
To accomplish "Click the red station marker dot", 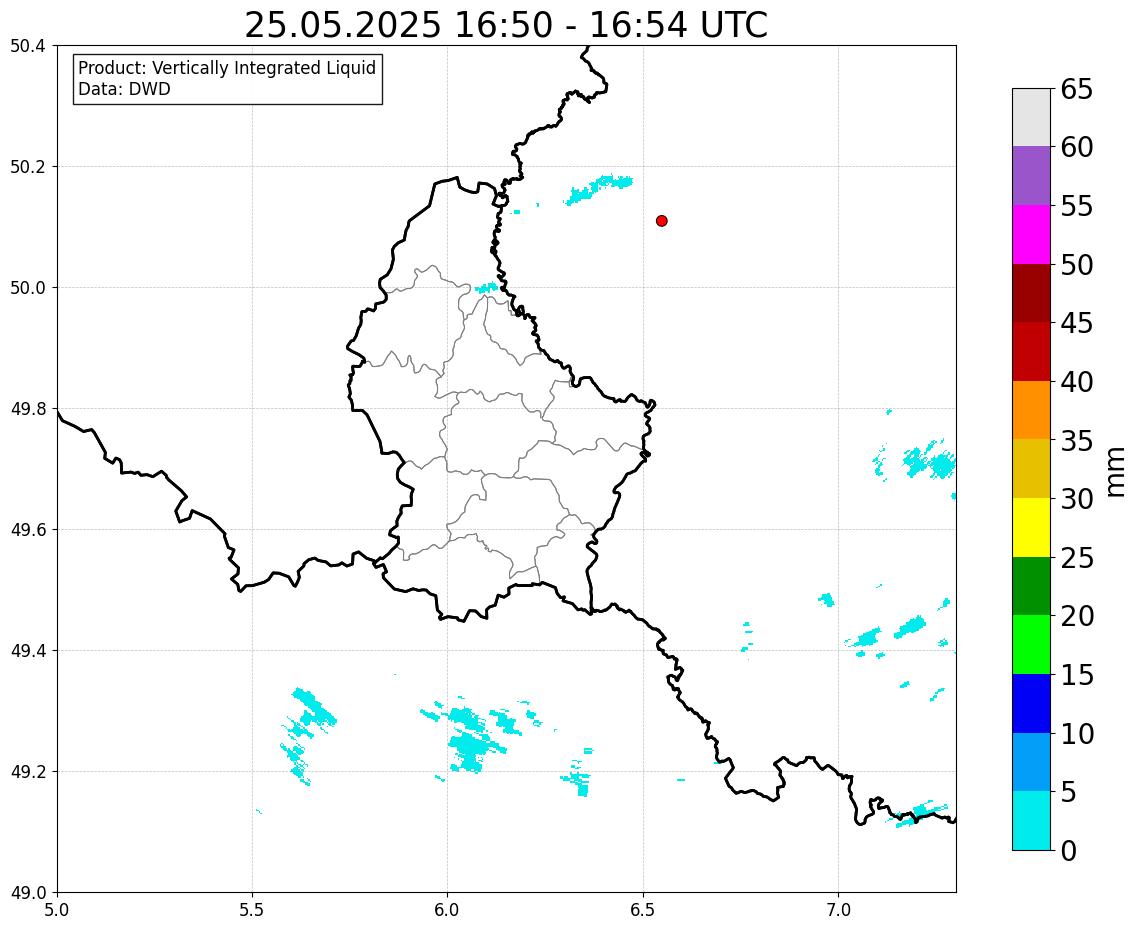I will [661, 221].
